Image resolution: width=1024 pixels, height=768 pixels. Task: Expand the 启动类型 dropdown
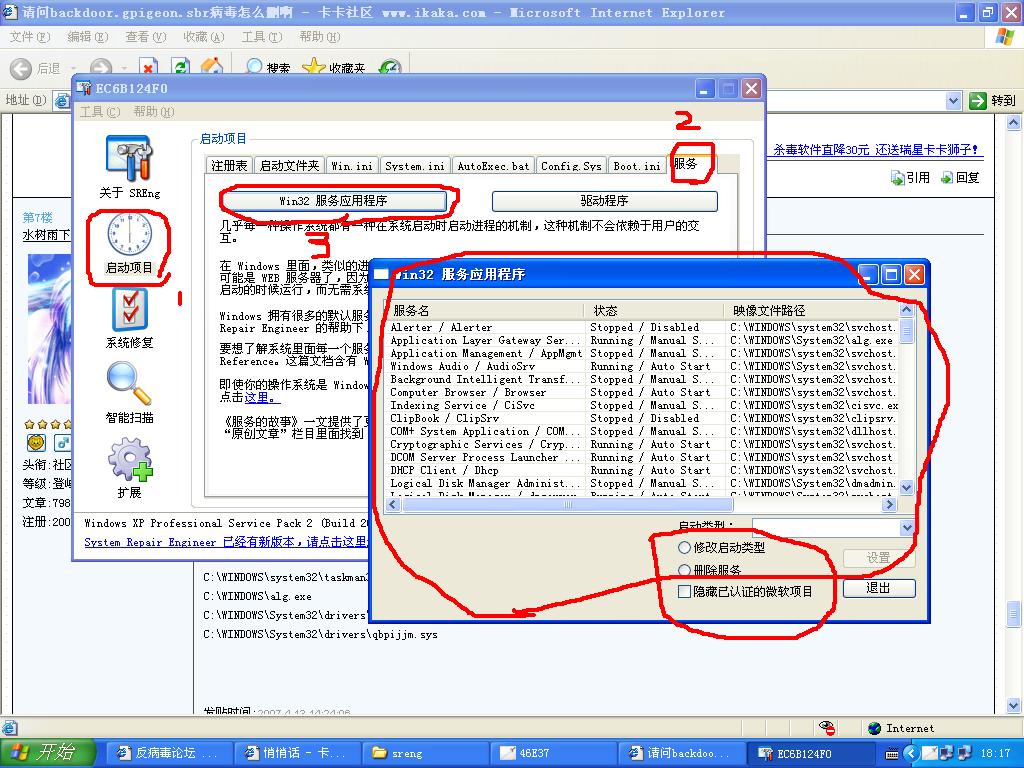[x=906, y=527]
